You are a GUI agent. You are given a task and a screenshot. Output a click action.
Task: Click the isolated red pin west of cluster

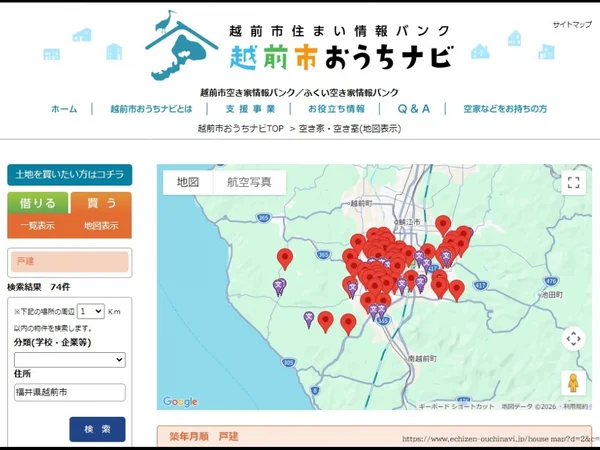pos(285,257)
